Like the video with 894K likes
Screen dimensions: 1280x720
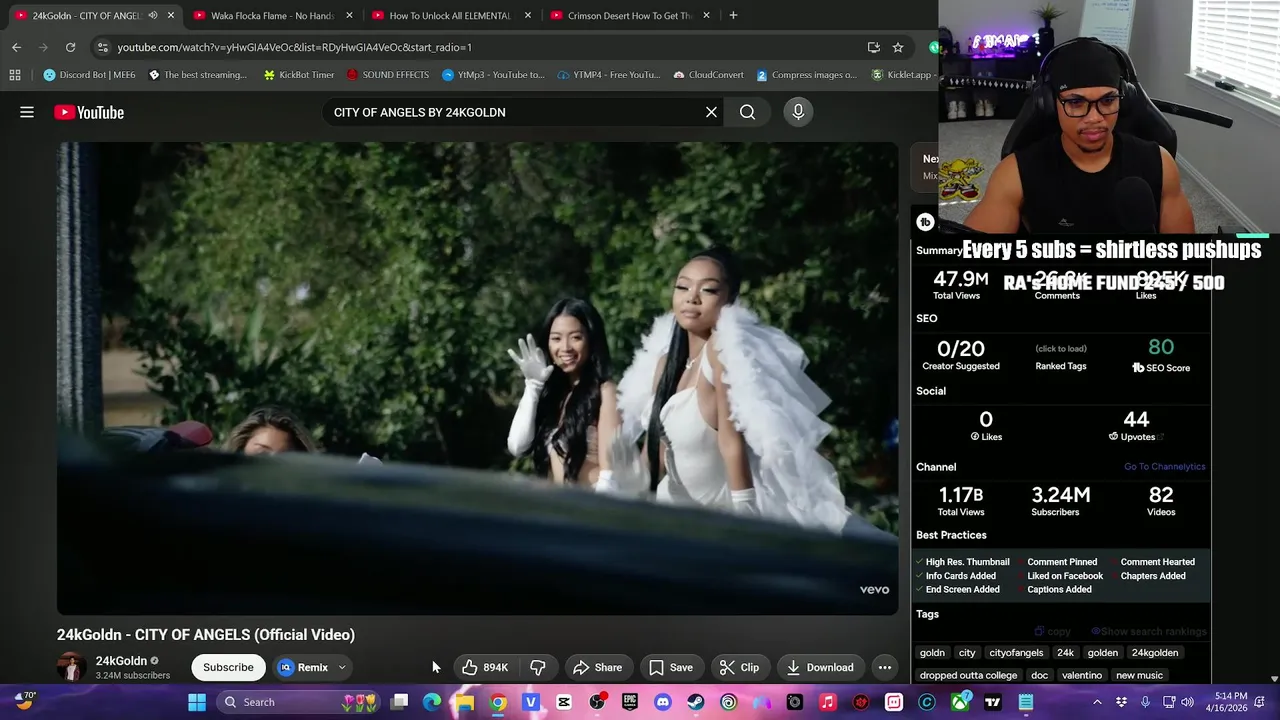pos(485,667)
